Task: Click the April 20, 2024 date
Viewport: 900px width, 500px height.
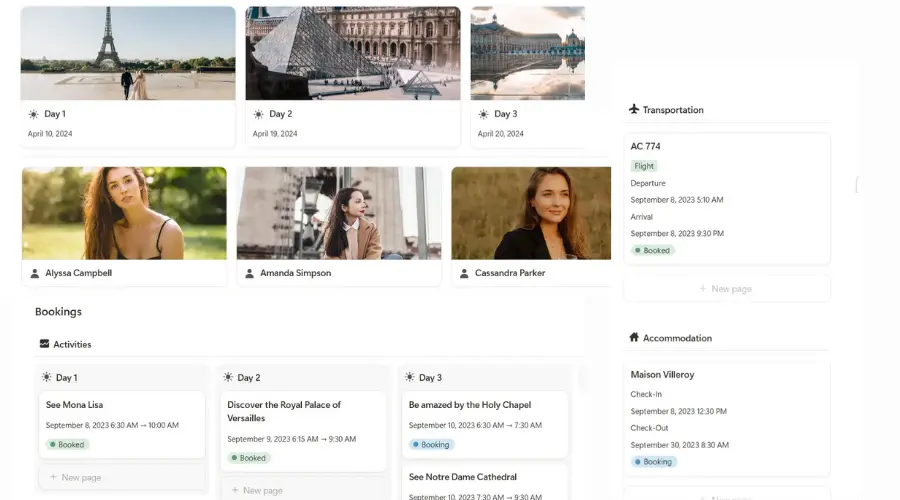Action: [x=501, y=134]
